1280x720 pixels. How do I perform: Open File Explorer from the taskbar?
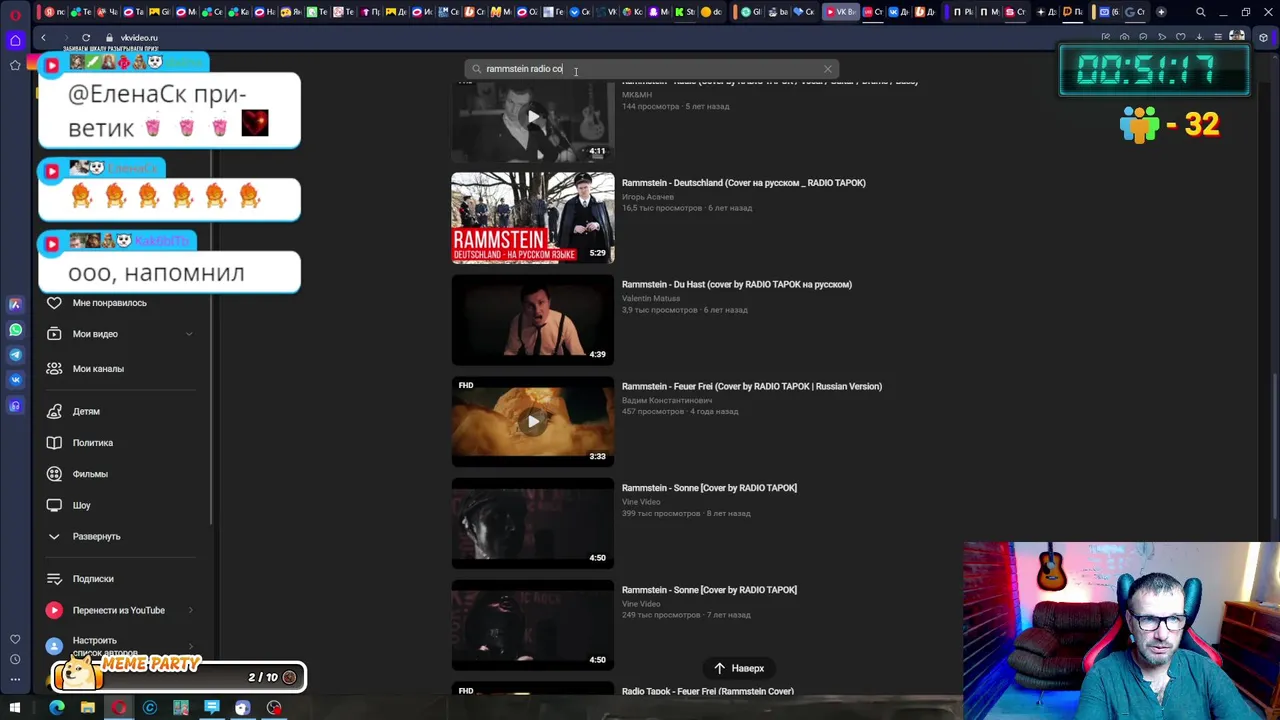(88, 708)
